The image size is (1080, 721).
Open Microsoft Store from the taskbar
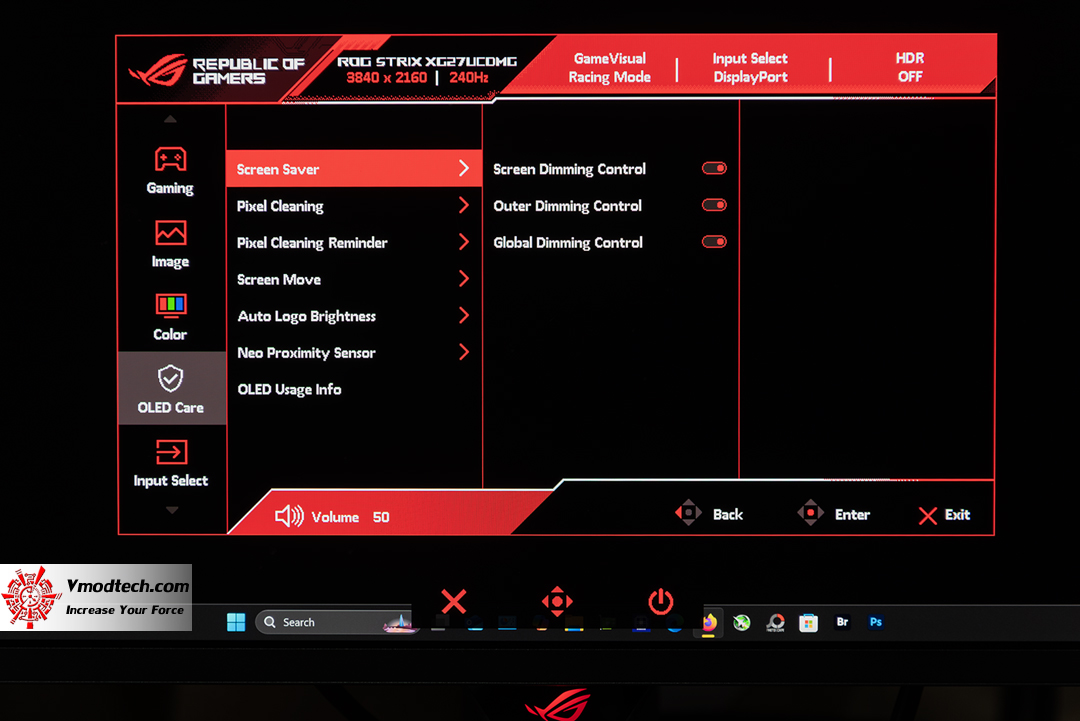tap(809, 623)
